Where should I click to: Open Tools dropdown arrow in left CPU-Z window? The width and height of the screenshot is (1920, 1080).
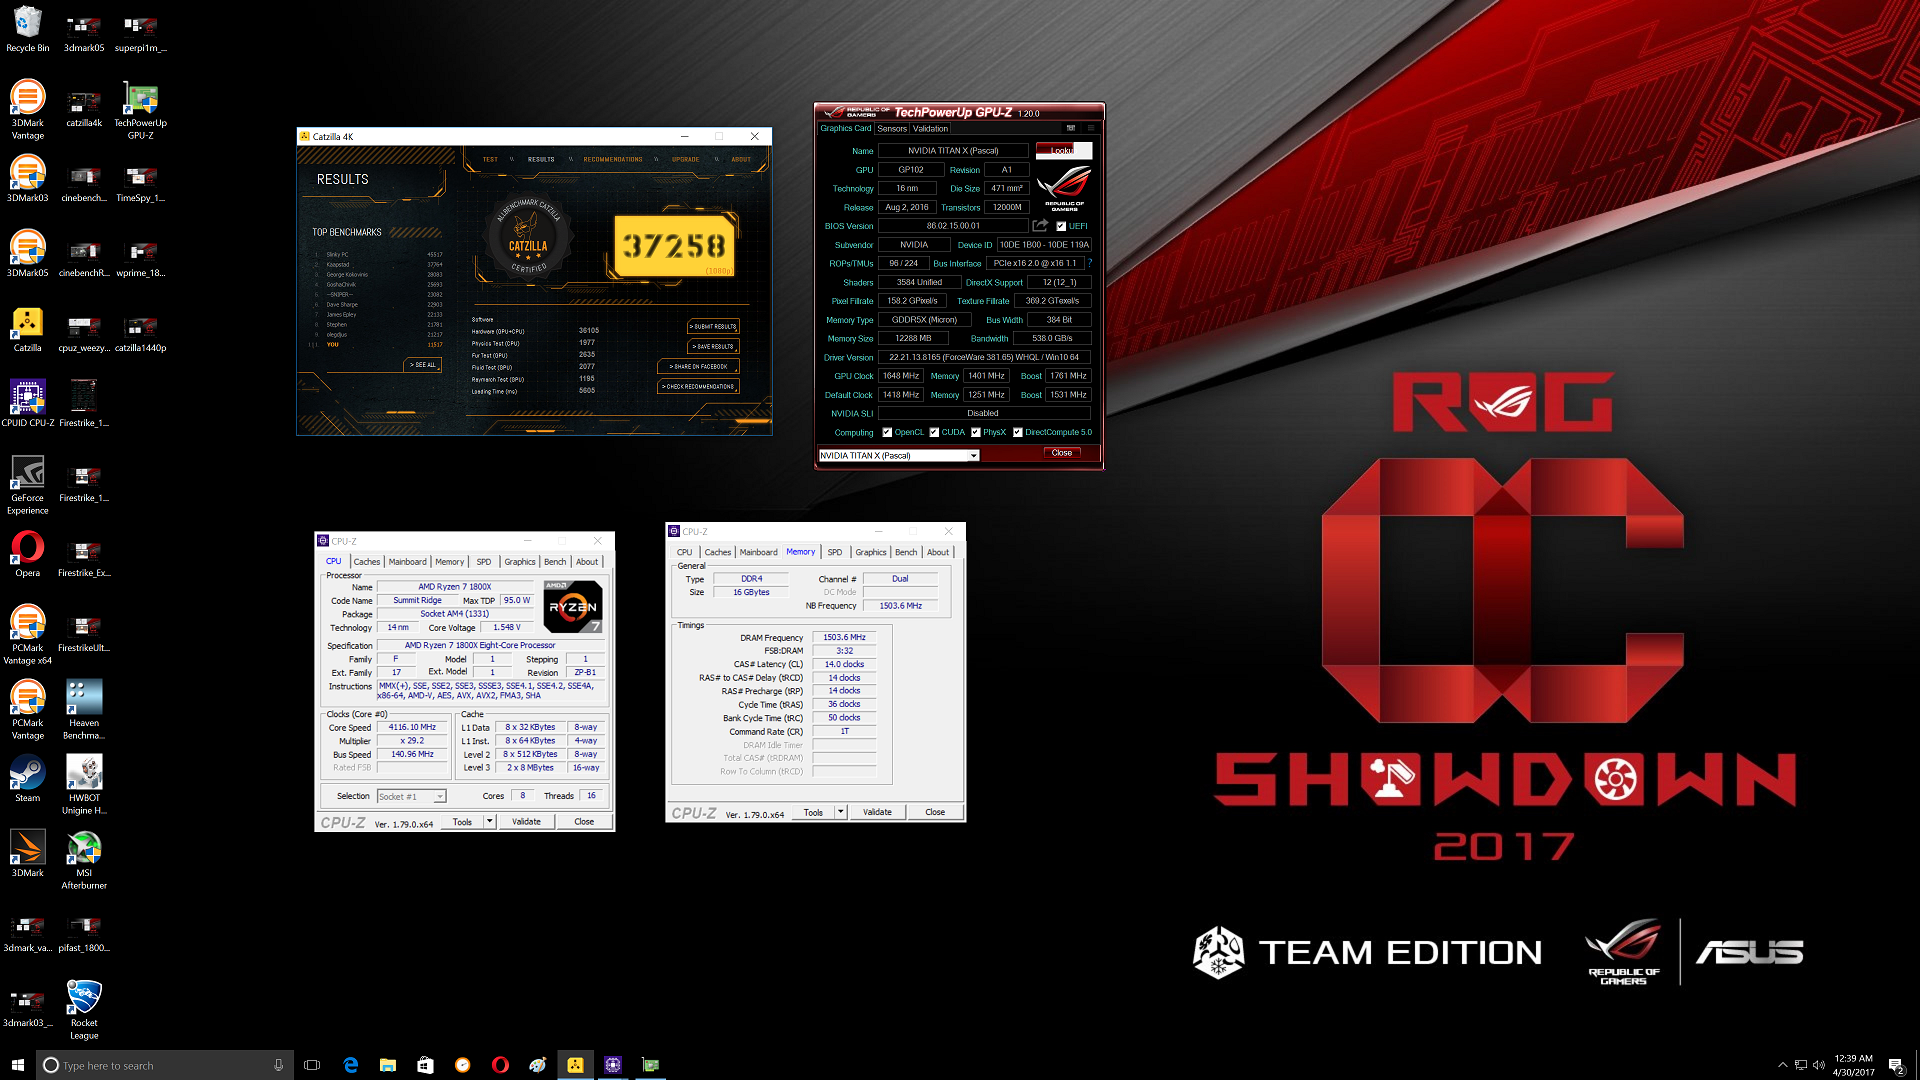point(490,821)
